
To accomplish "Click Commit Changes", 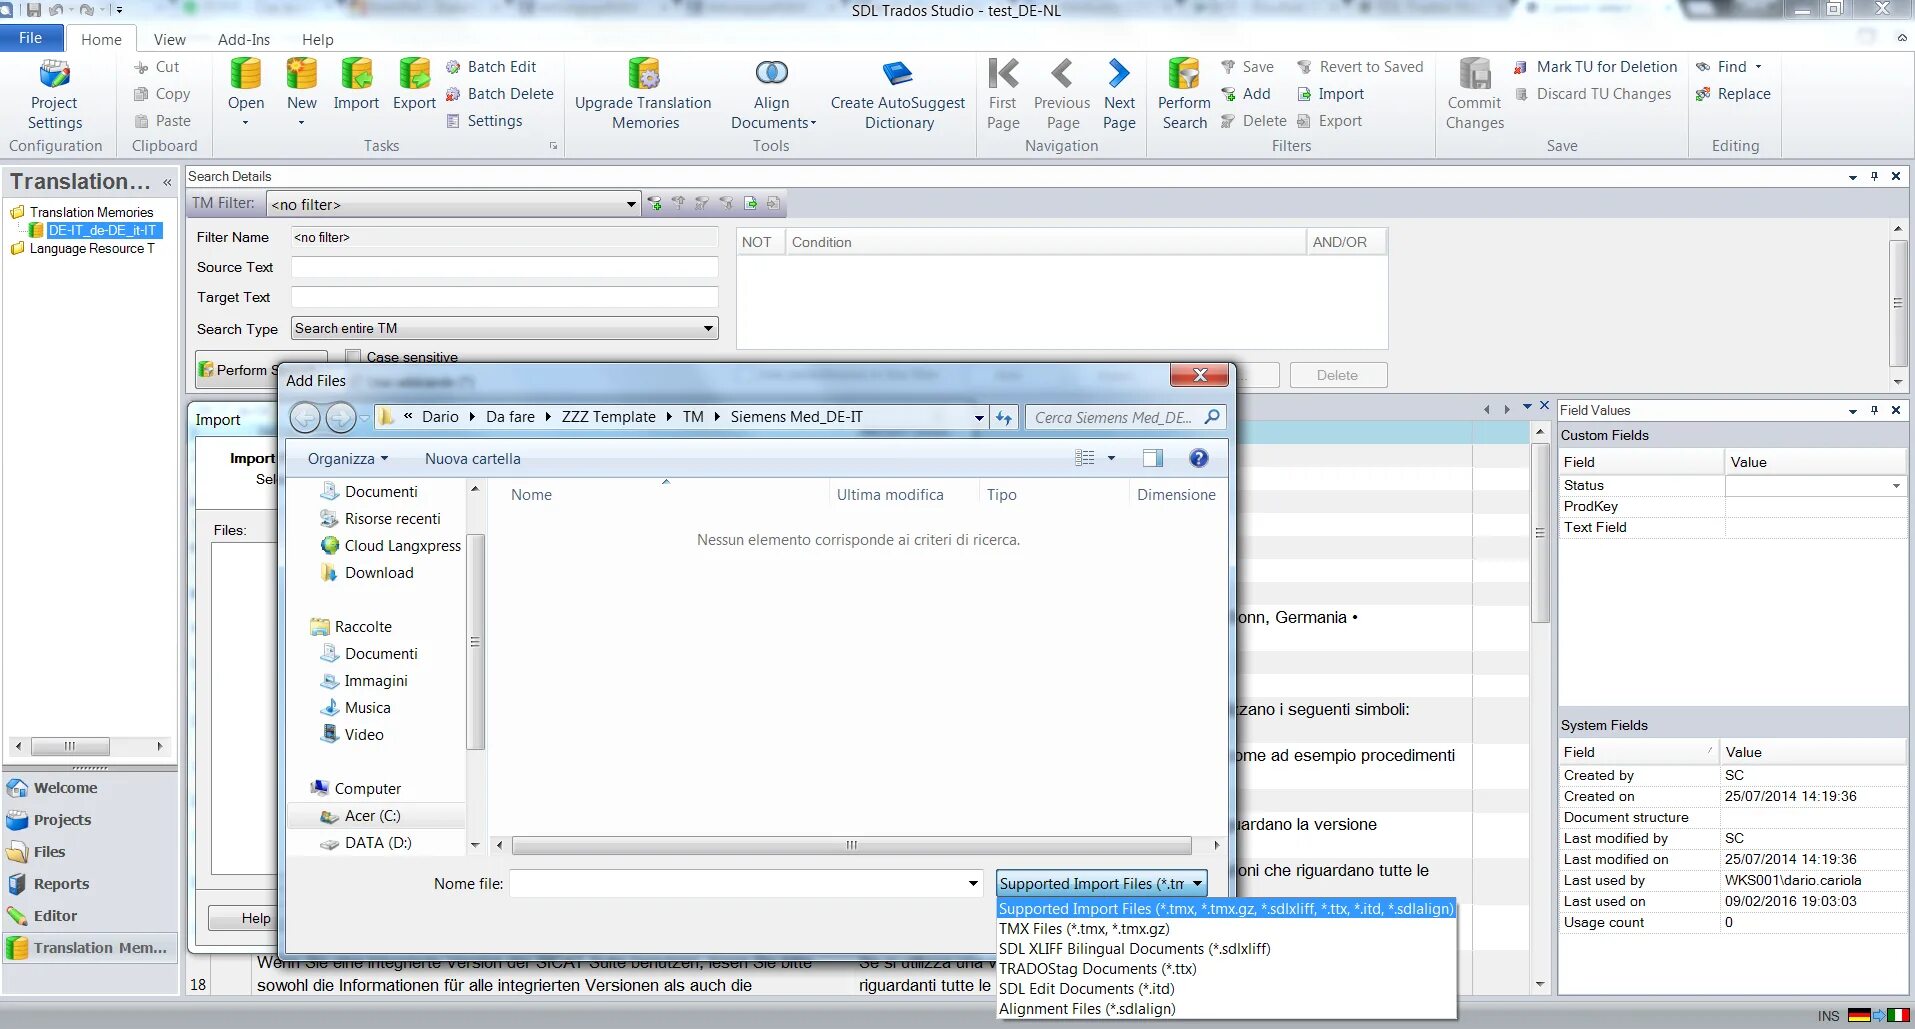I will [1475, 95].
